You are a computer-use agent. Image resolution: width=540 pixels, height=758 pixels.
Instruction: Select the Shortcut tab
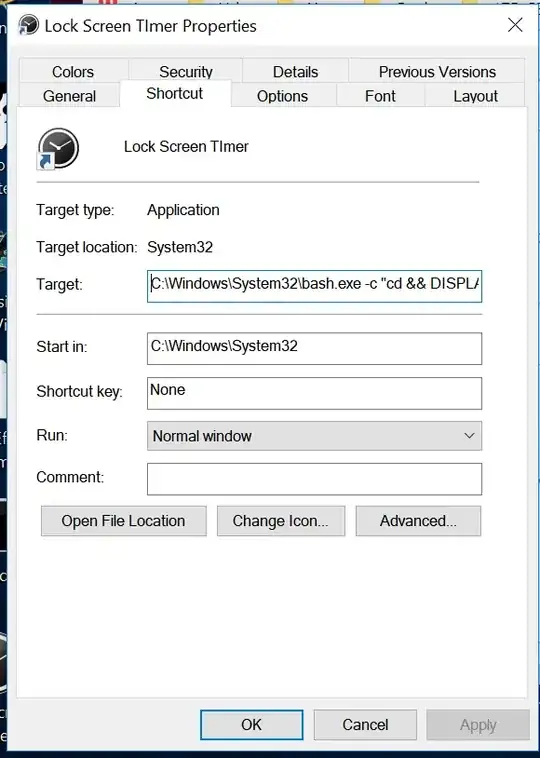[x=175, y=93]
